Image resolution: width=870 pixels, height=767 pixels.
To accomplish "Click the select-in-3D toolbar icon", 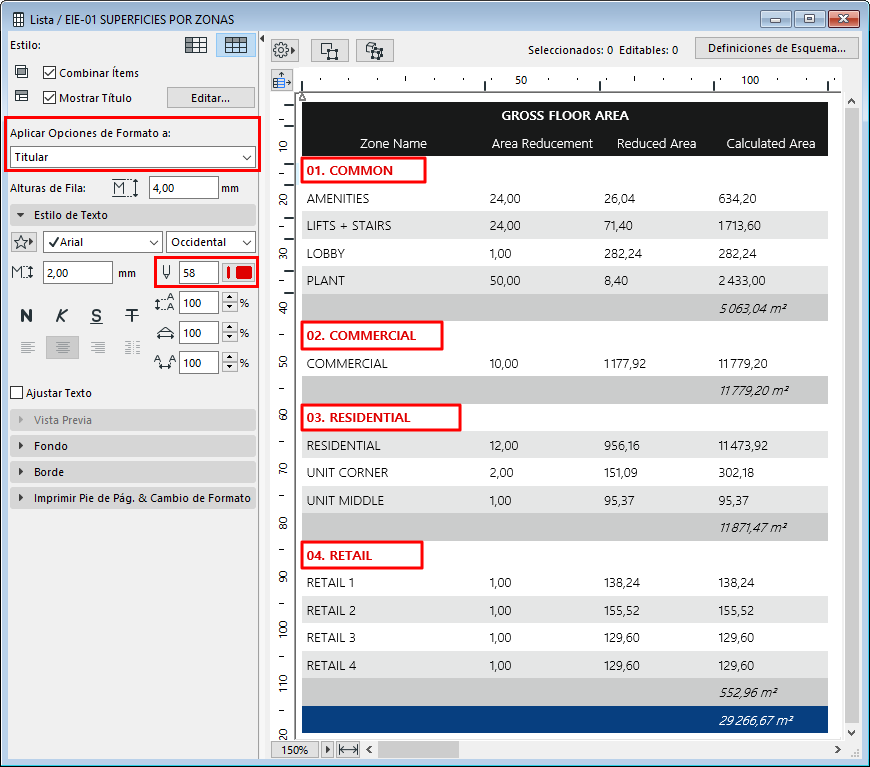I will pyautogui.click(x=375, y=50).
